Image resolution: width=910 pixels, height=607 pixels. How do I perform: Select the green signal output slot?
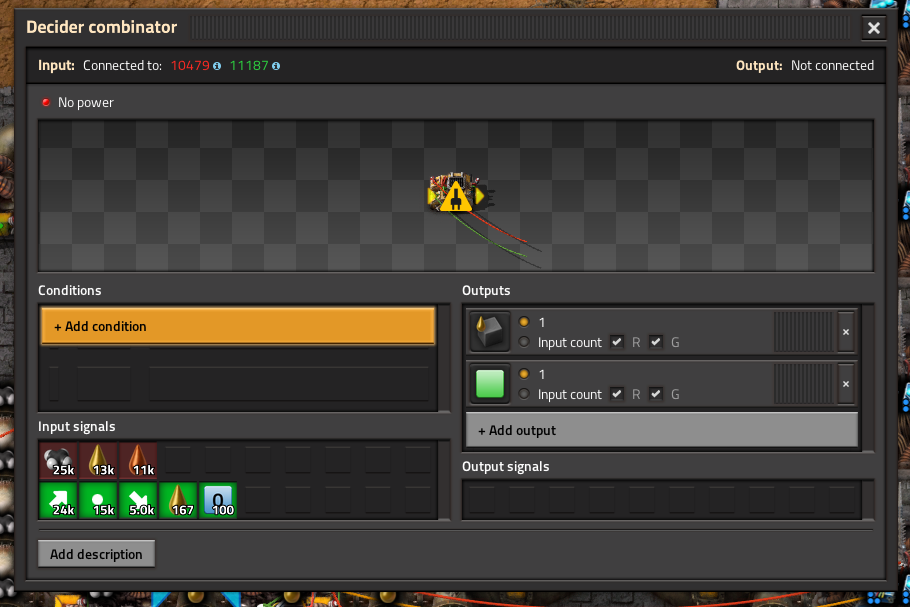pyautogui.click(x=490, y=384)
